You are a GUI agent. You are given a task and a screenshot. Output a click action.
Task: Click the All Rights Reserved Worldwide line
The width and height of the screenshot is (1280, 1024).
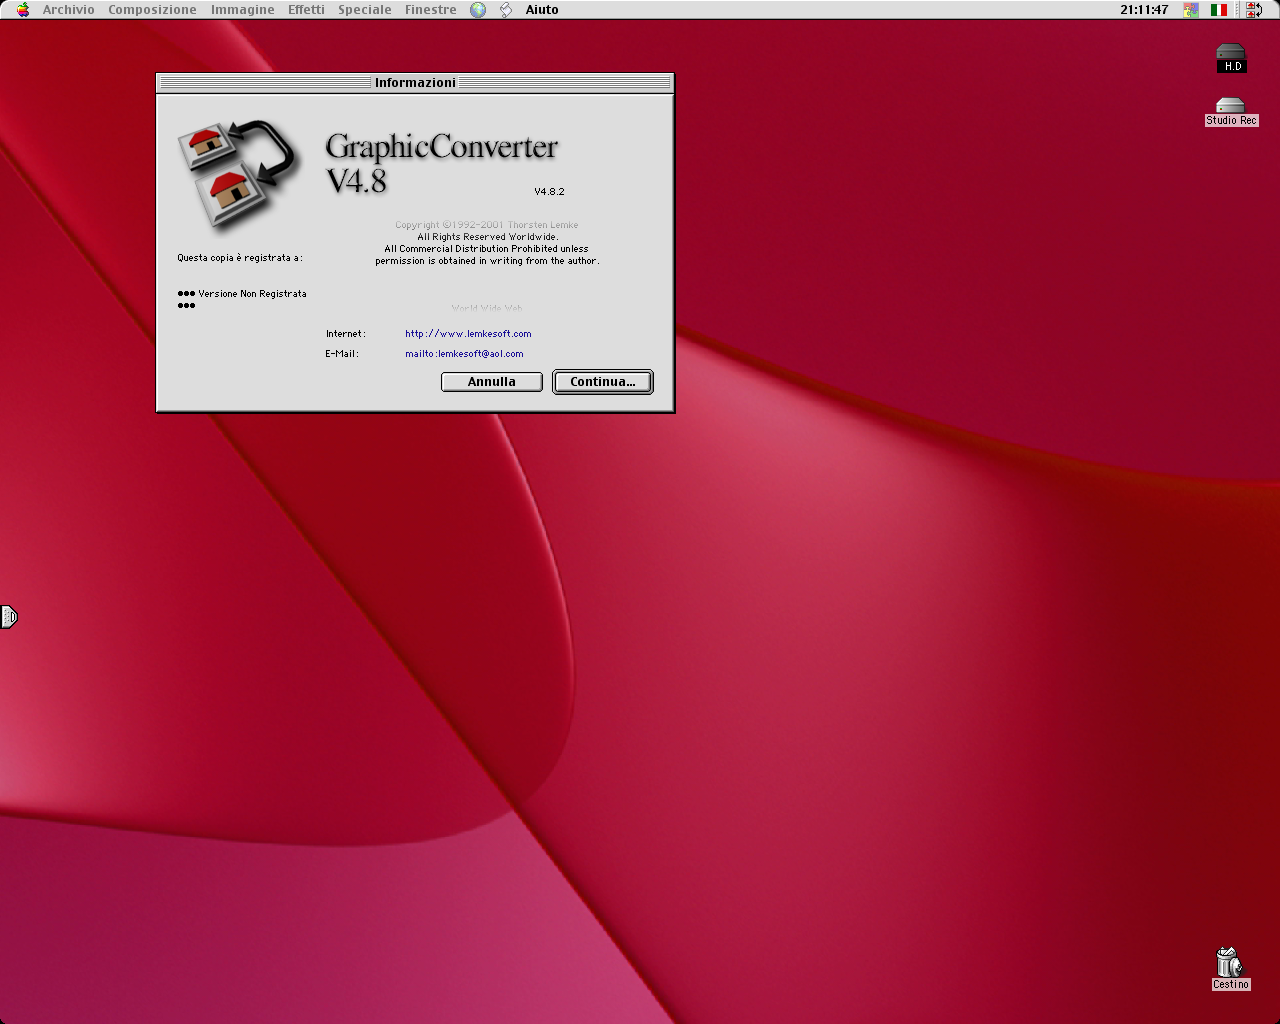coord(487,237)
